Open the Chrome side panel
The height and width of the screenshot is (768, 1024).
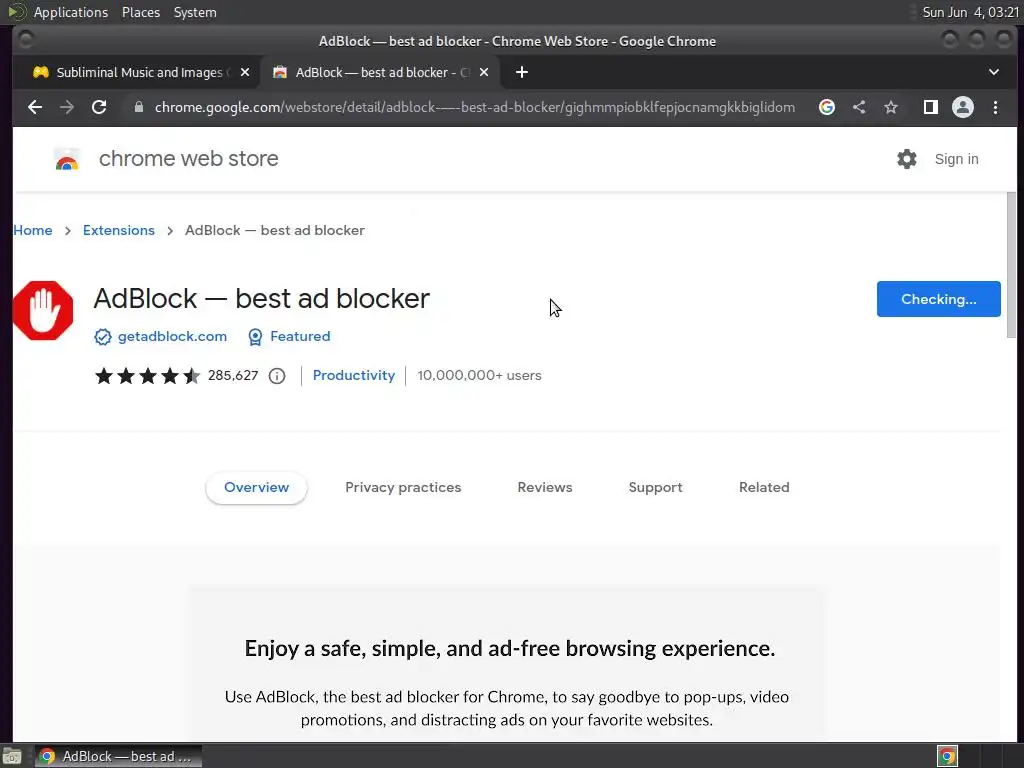tap(931, 107)
